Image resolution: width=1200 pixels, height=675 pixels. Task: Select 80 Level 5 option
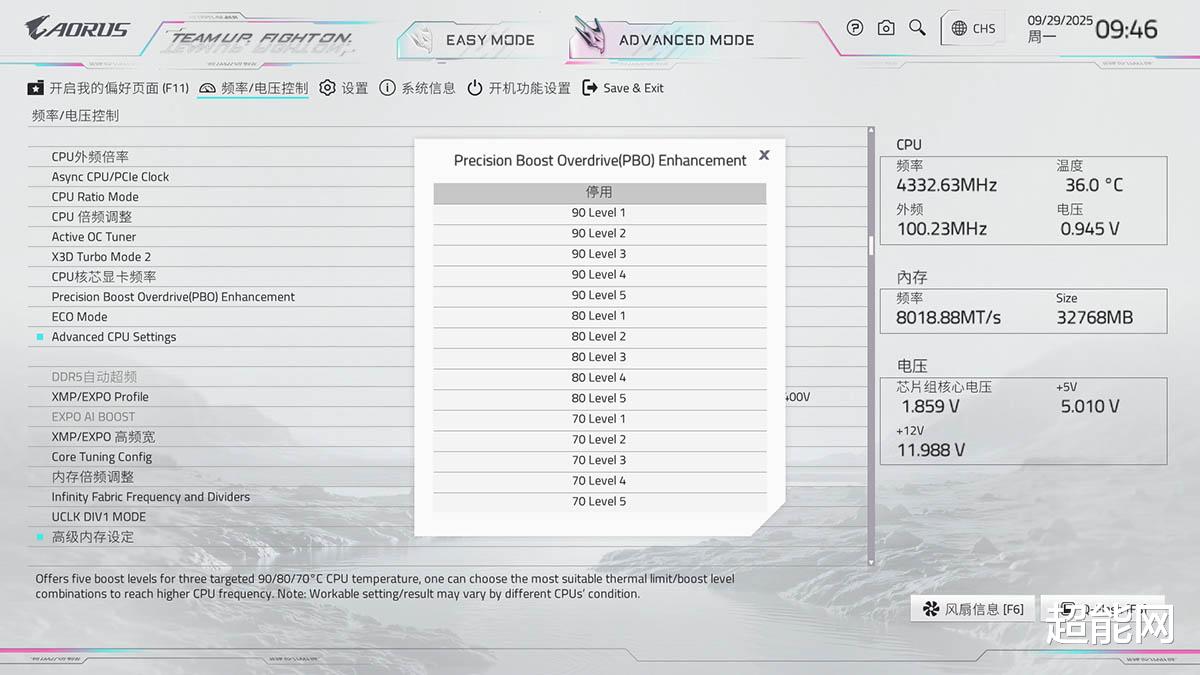tap(600, 399)
